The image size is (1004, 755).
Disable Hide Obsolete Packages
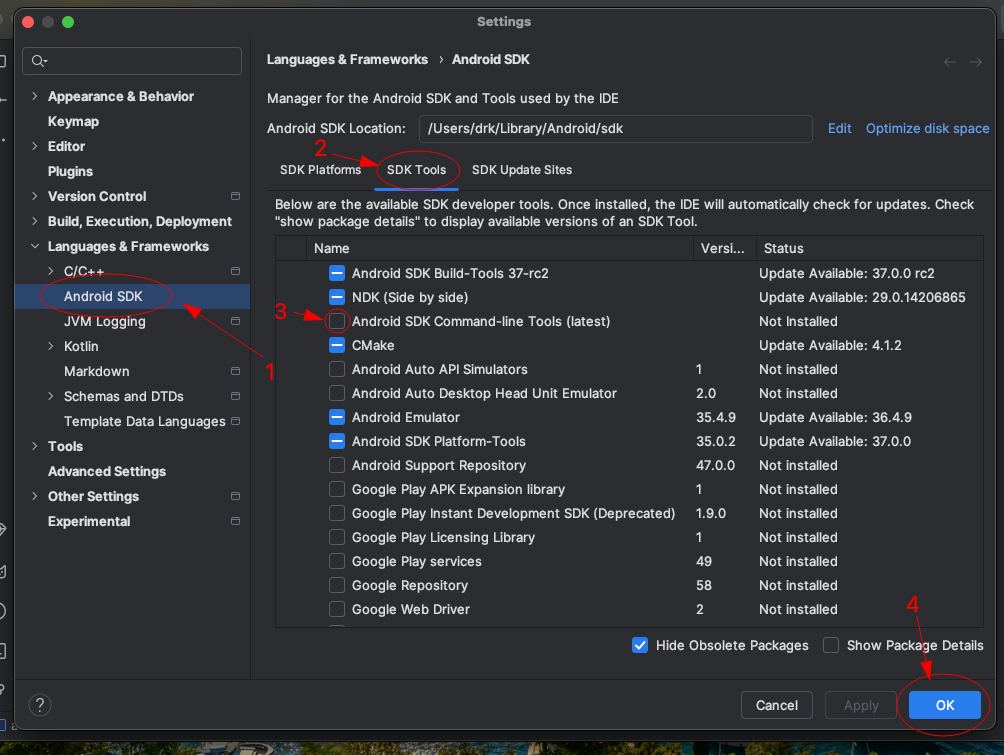tap(640, 645)
